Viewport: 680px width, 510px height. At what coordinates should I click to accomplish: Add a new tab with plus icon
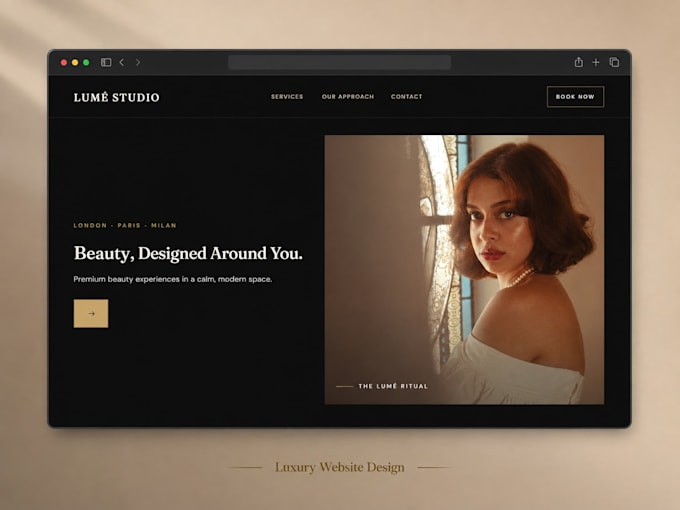click(596, 62)
